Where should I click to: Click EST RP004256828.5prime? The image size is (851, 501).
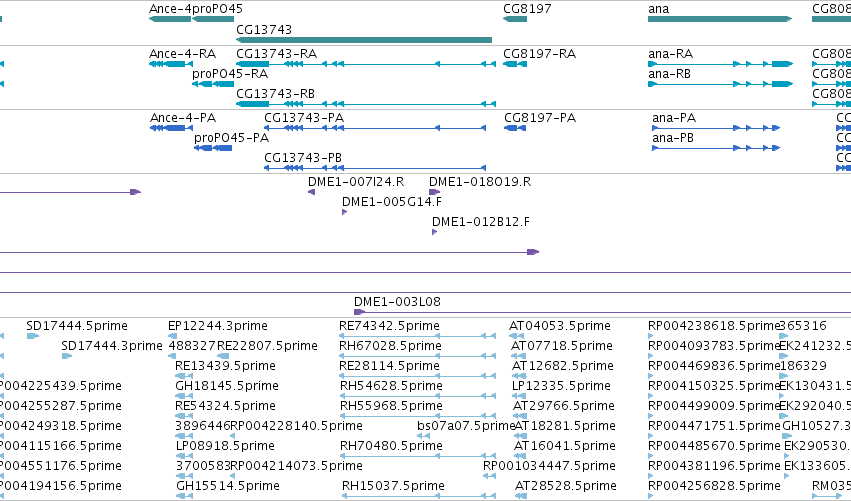(x=651, y=496)
